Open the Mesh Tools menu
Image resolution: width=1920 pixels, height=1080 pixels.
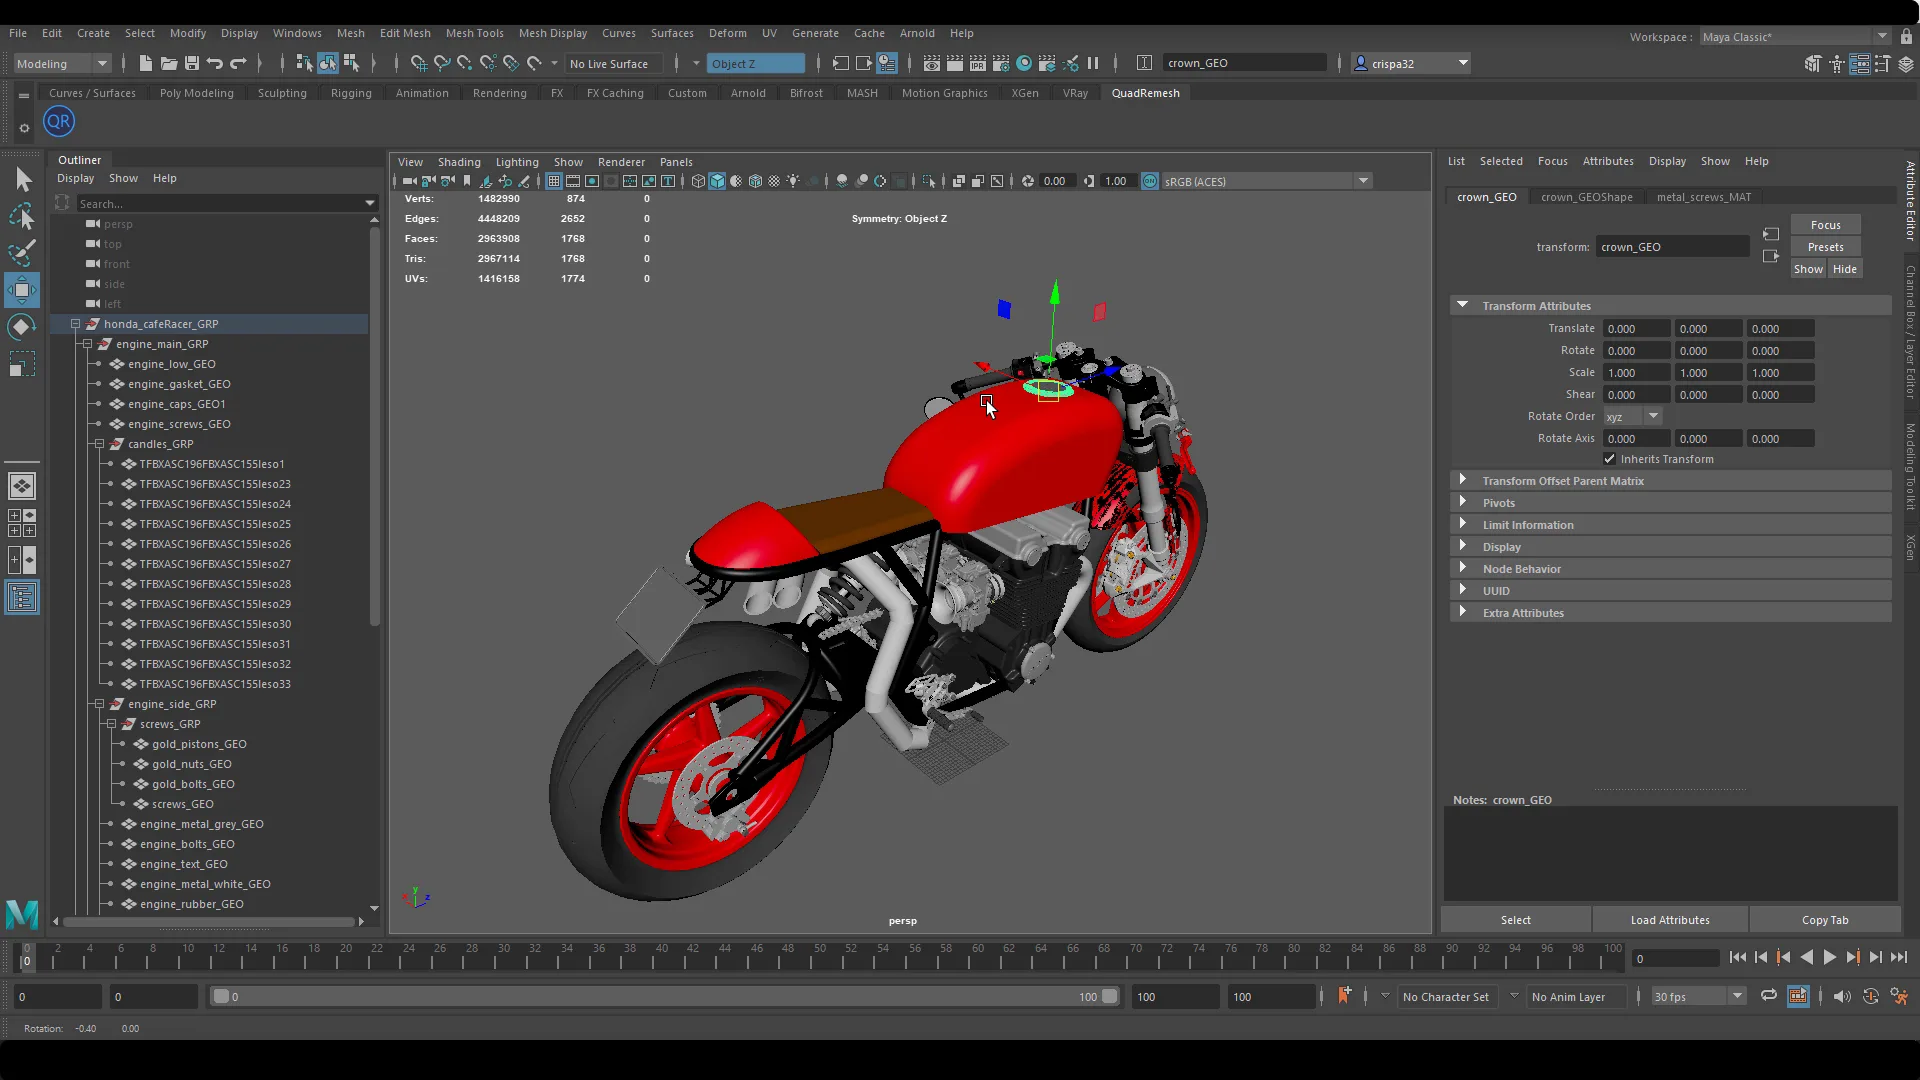[475, 33]
